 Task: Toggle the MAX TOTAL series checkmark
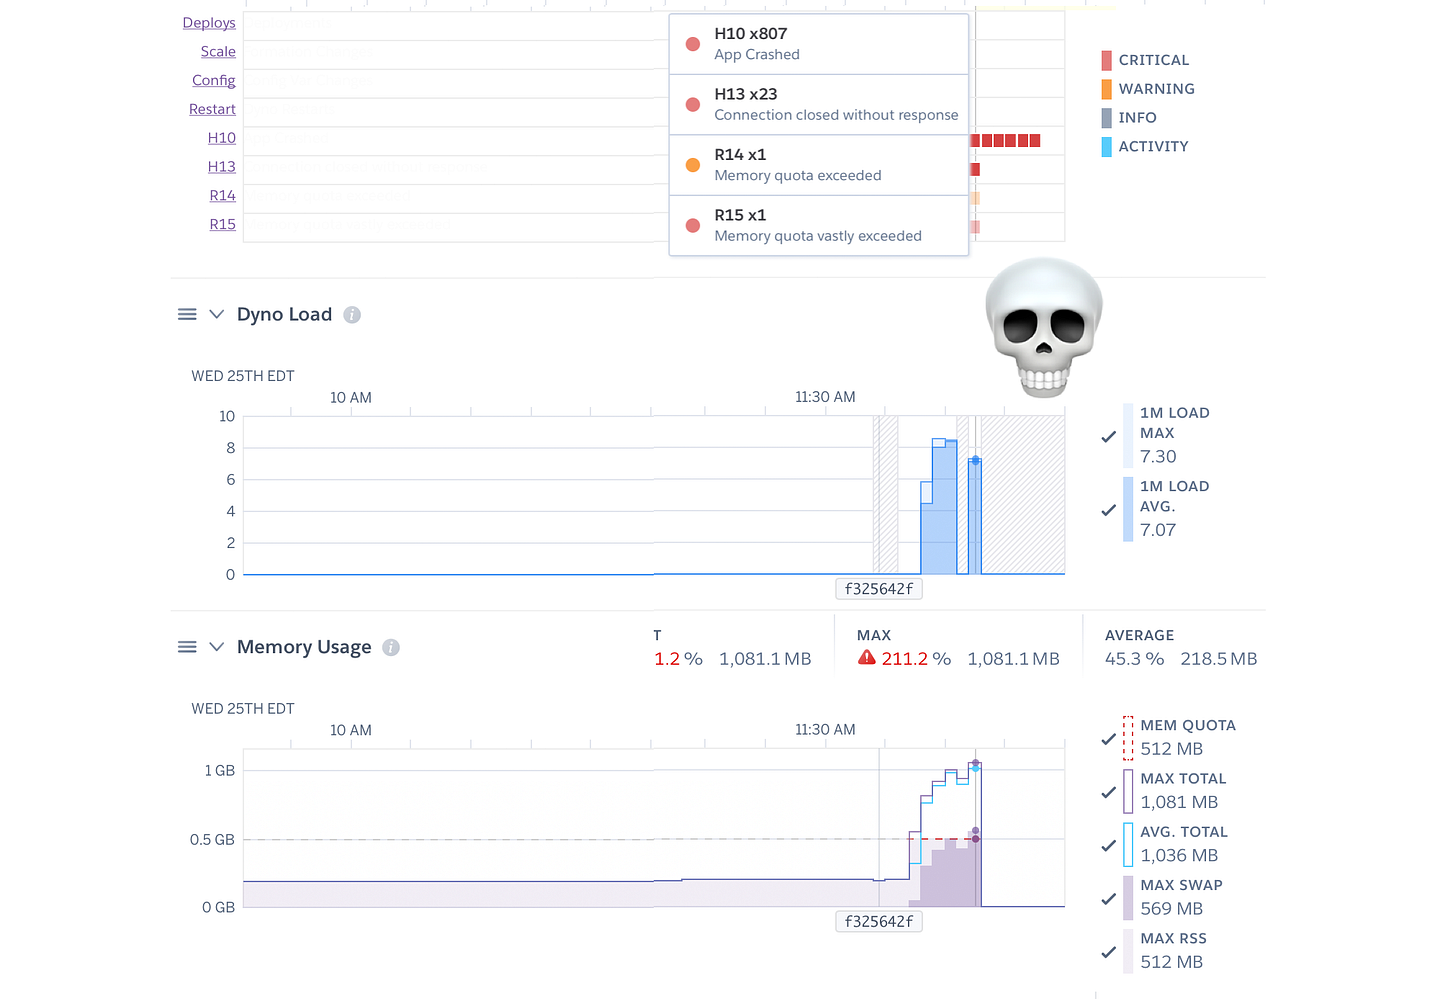(x=1108, y=792)
